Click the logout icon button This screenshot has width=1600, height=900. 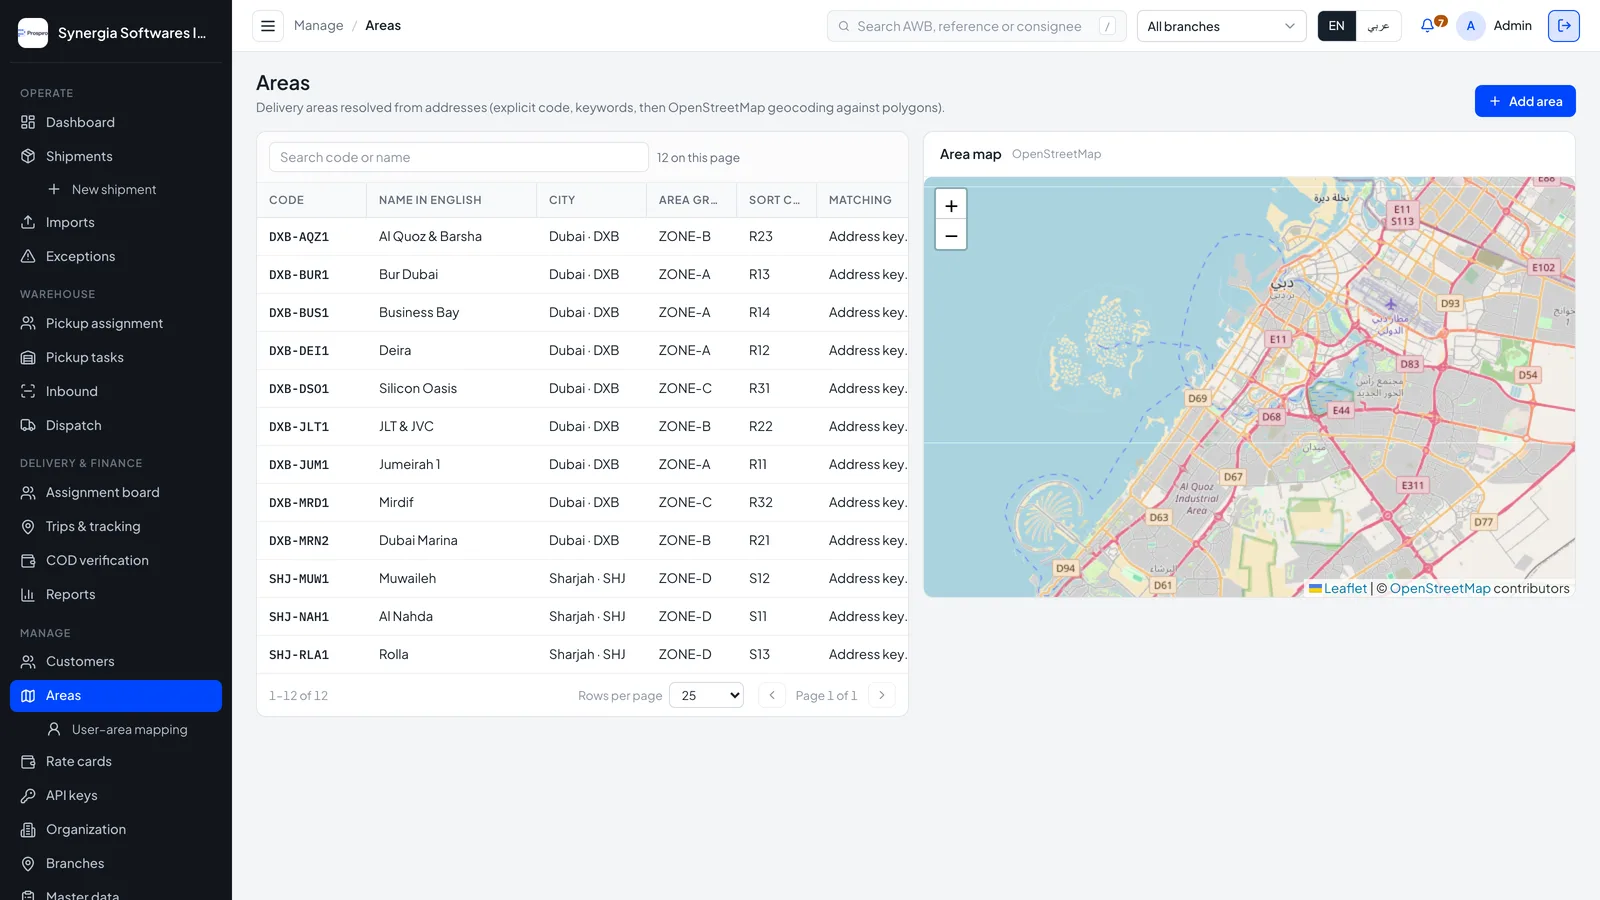pos(1564,26)
